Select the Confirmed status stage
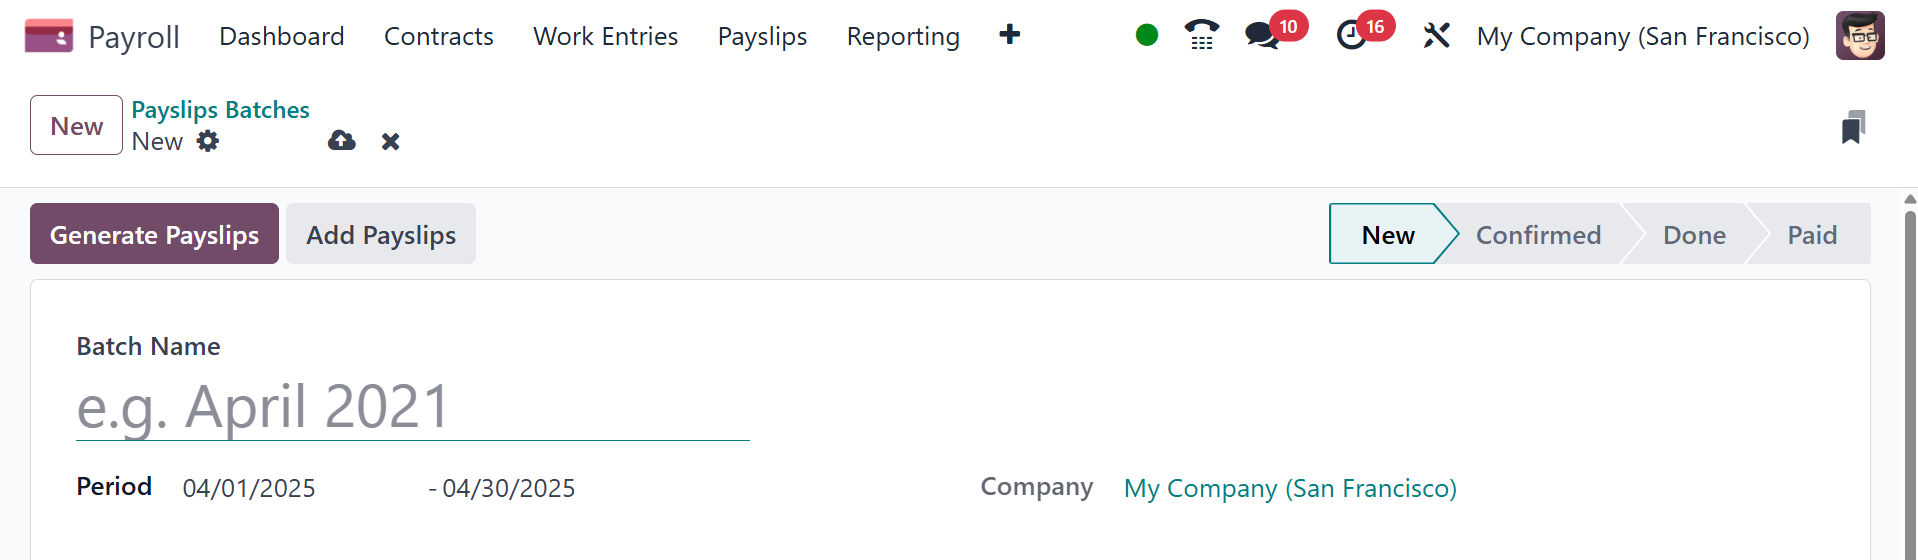This screenshot has width=1918, height=560. pos(1538,235)
